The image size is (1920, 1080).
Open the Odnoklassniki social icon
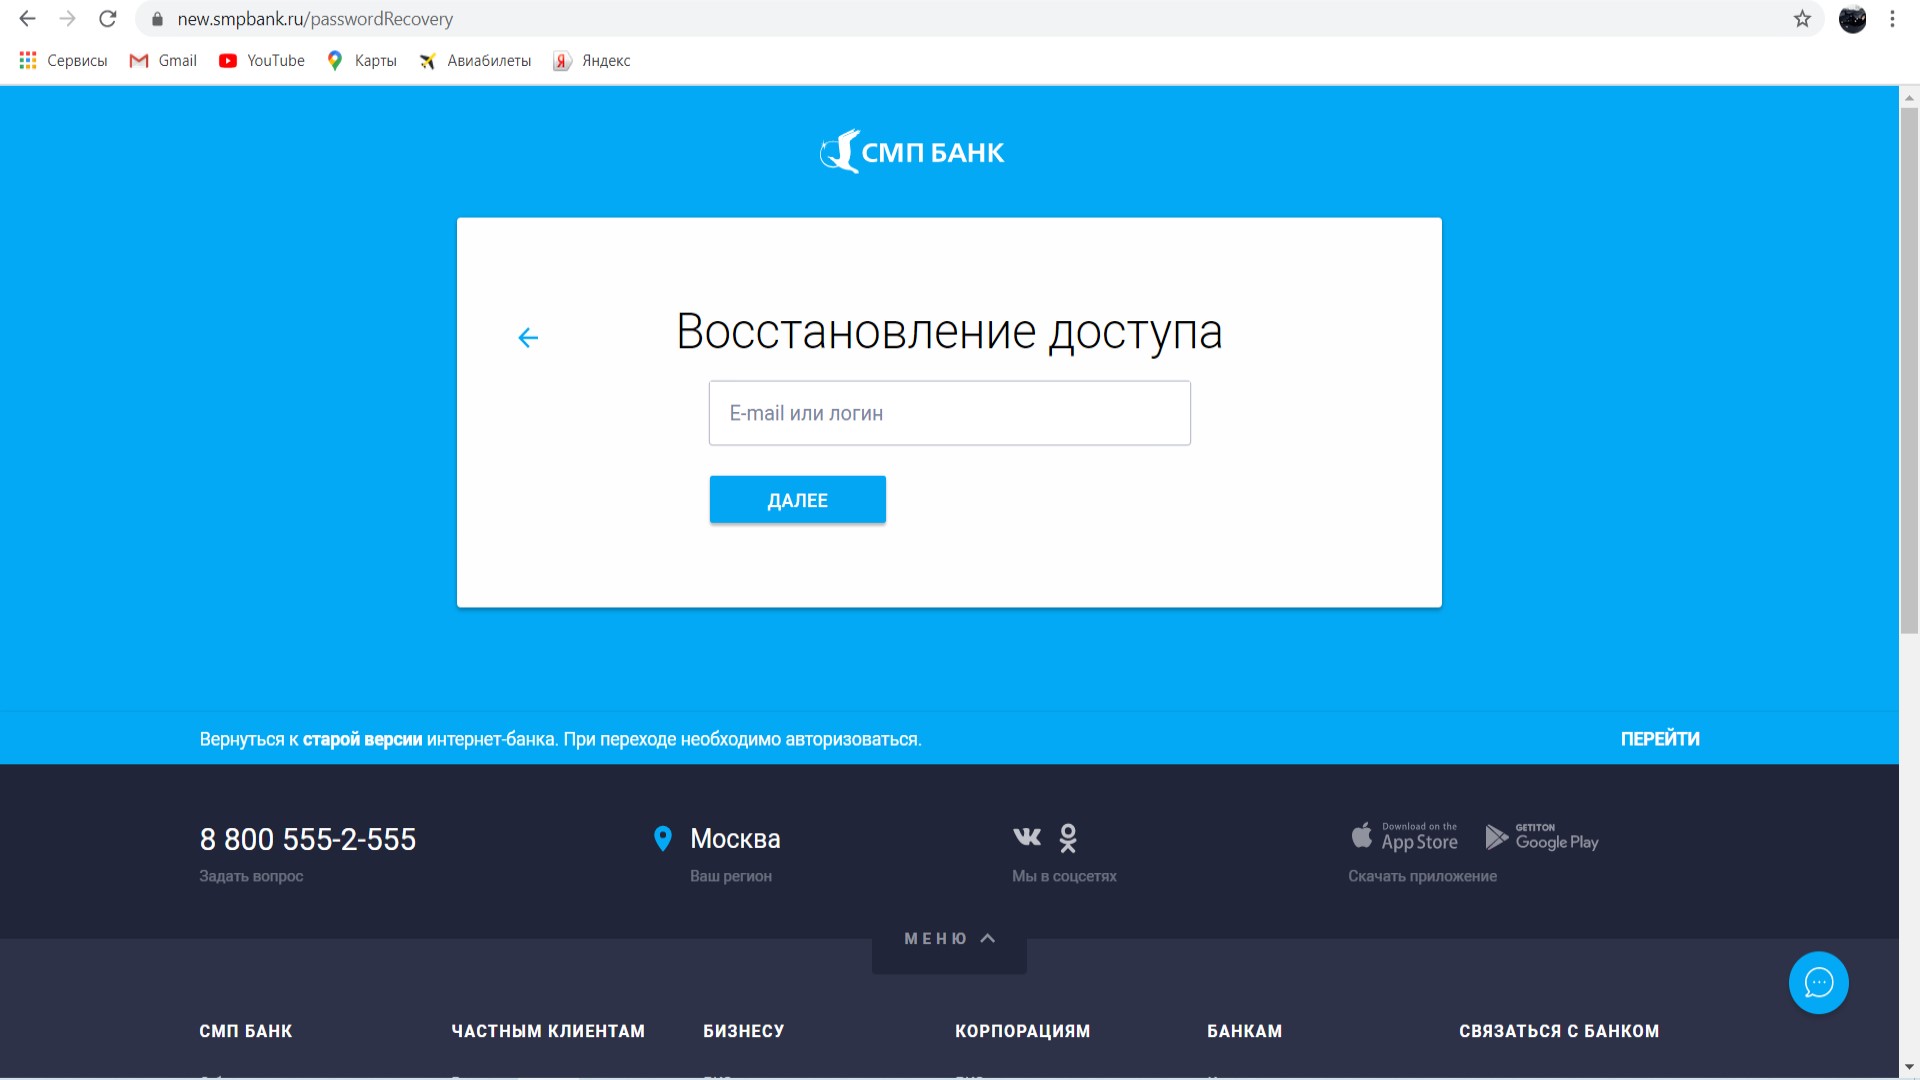click(1068, 838)
